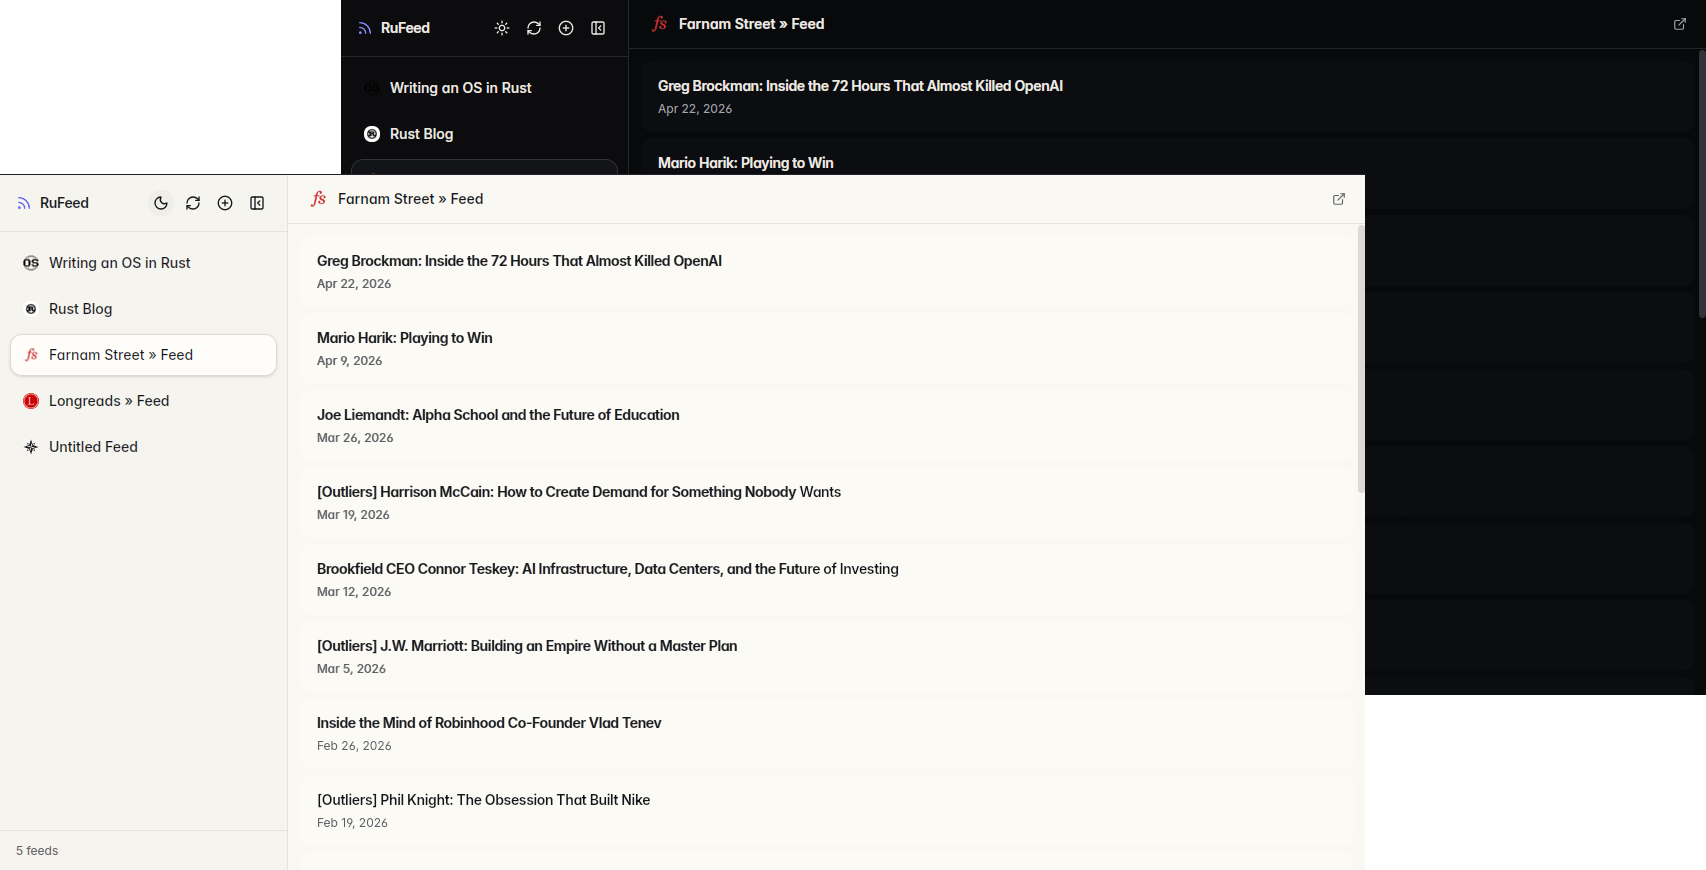Image resolution: width=1706 pixels, height=870 pixels.
Task: Click Farnam Street fs icon in light sidebar
Action: click(31, 355)
